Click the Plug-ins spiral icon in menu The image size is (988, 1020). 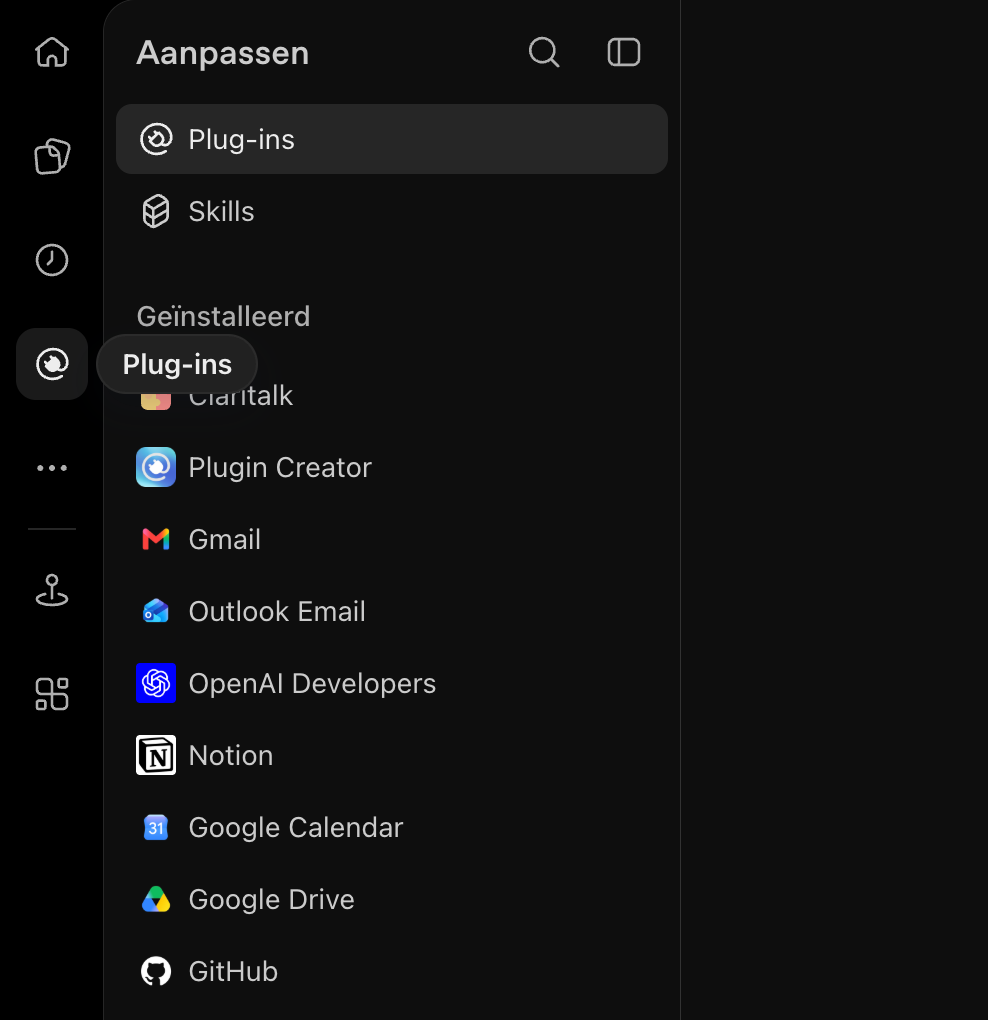156,139
